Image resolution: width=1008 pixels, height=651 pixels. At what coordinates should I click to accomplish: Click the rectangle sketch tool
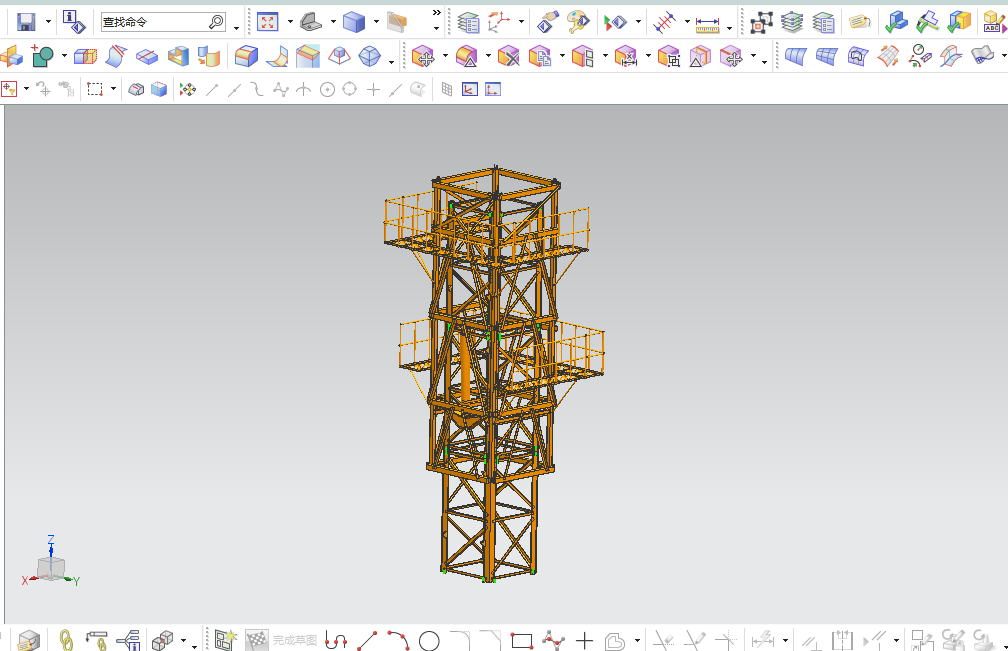521,641
